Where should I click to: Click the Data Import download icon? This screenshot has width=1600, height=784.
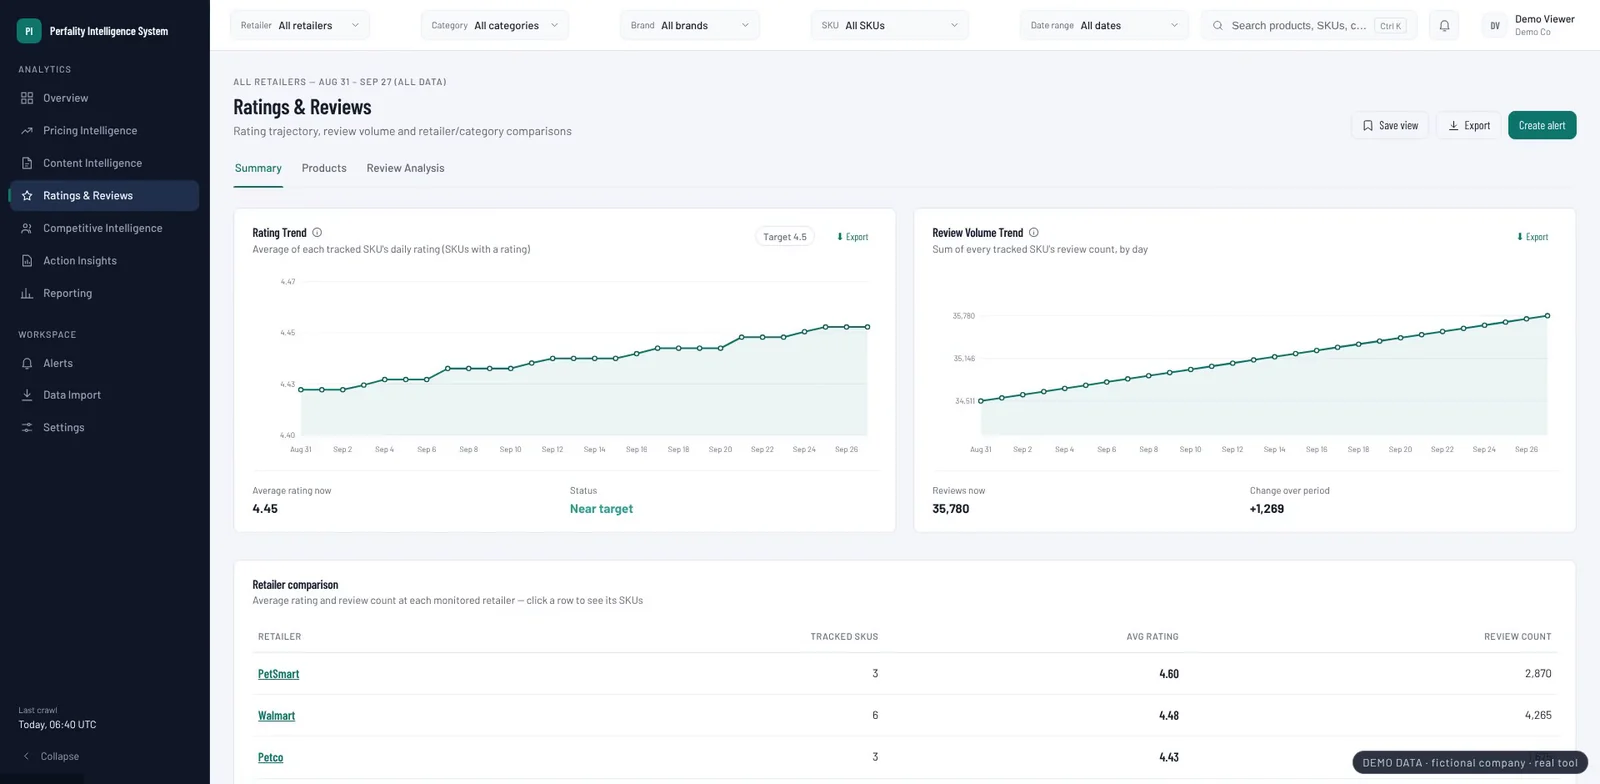[x=27, y=395]
